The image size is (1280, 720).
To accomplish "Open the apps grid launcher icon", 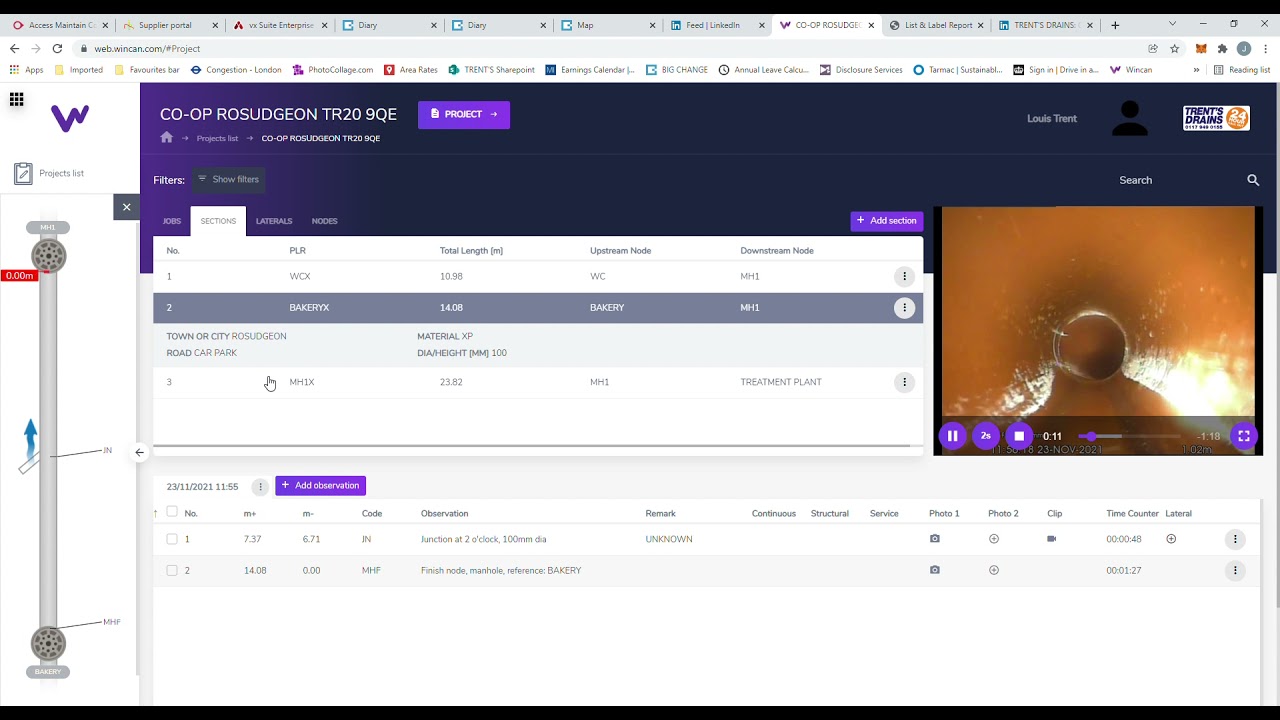I will tap(16, 99).
